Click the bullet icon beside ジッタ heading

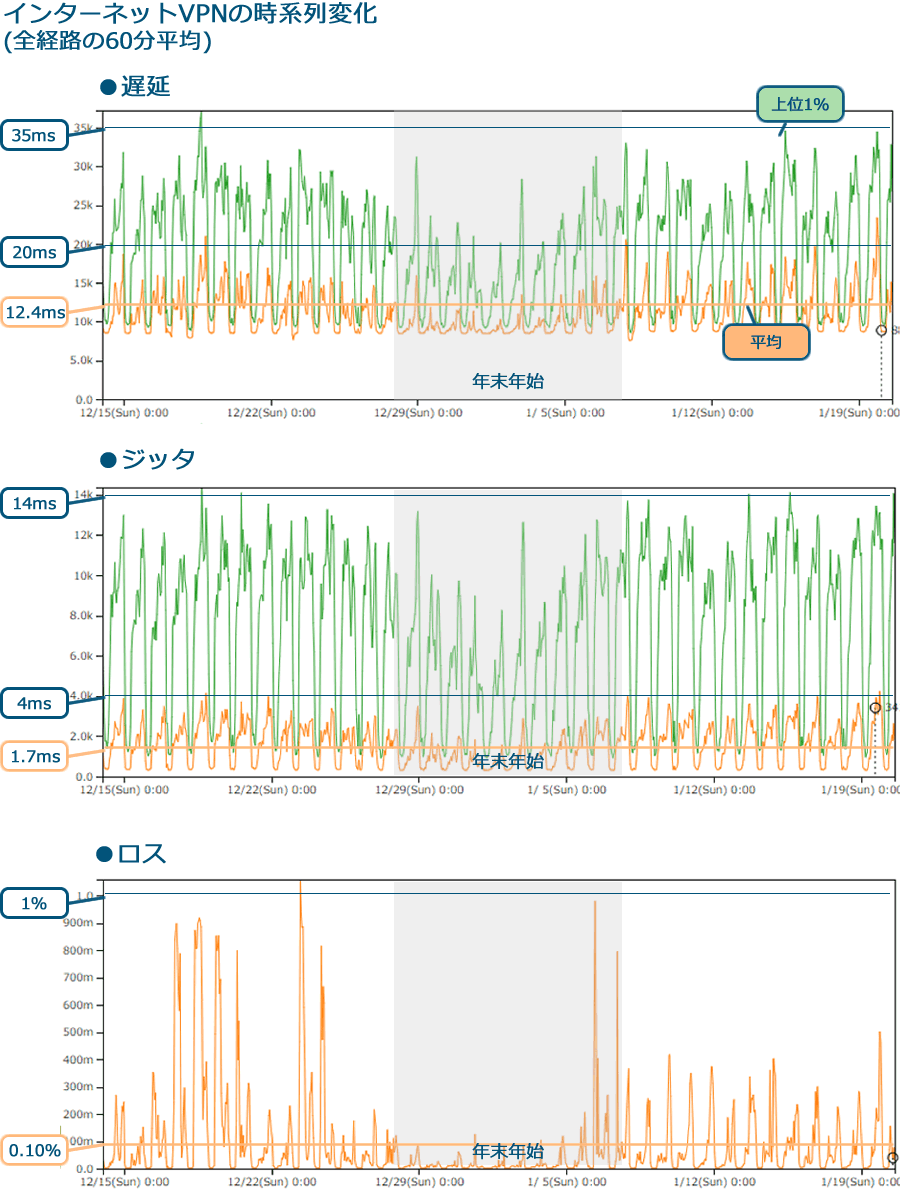coord(109,460)
